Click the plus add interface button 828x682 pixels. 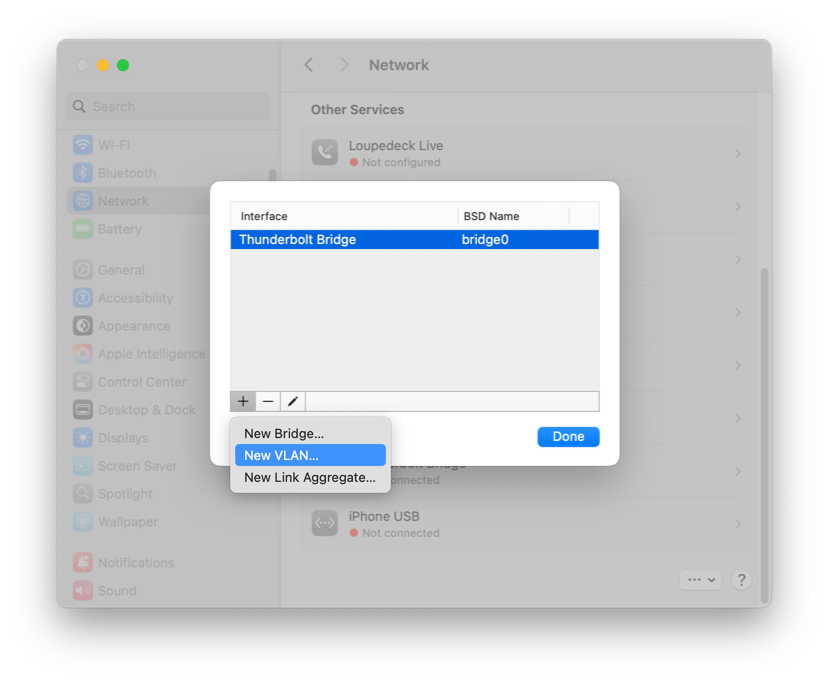click(x=243, y=401)
